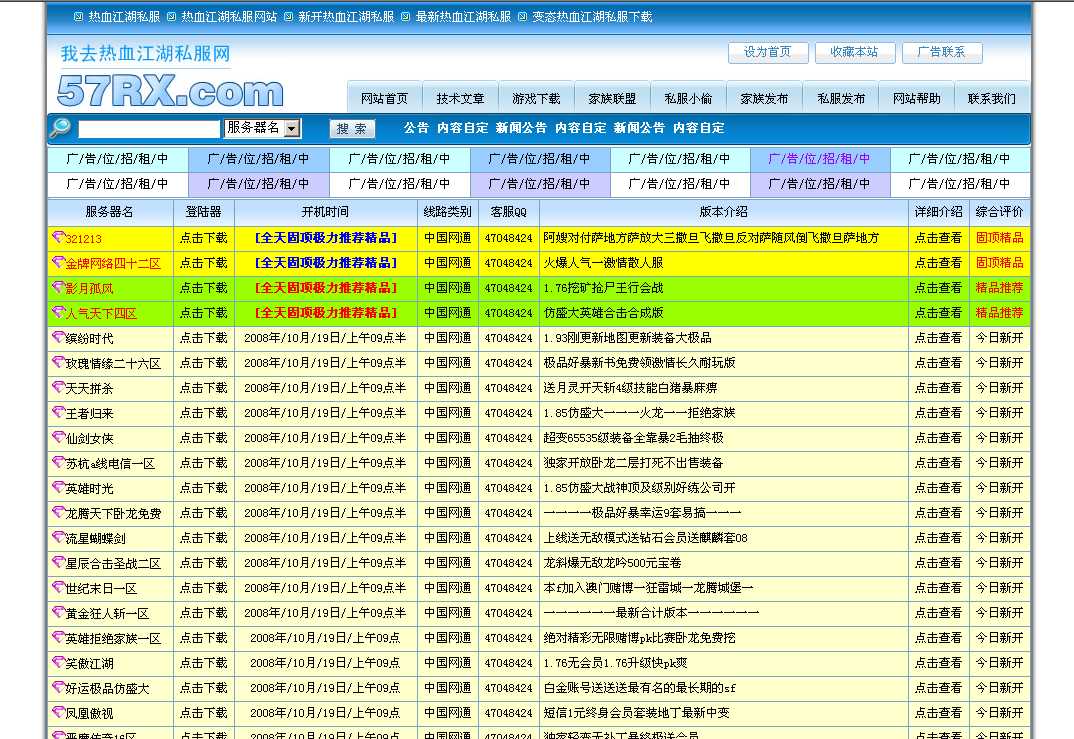Click the speaker icon beside server 321213
Image resolution: width=1074 pixels, height=739 pixels.
(x=56, y=238)
